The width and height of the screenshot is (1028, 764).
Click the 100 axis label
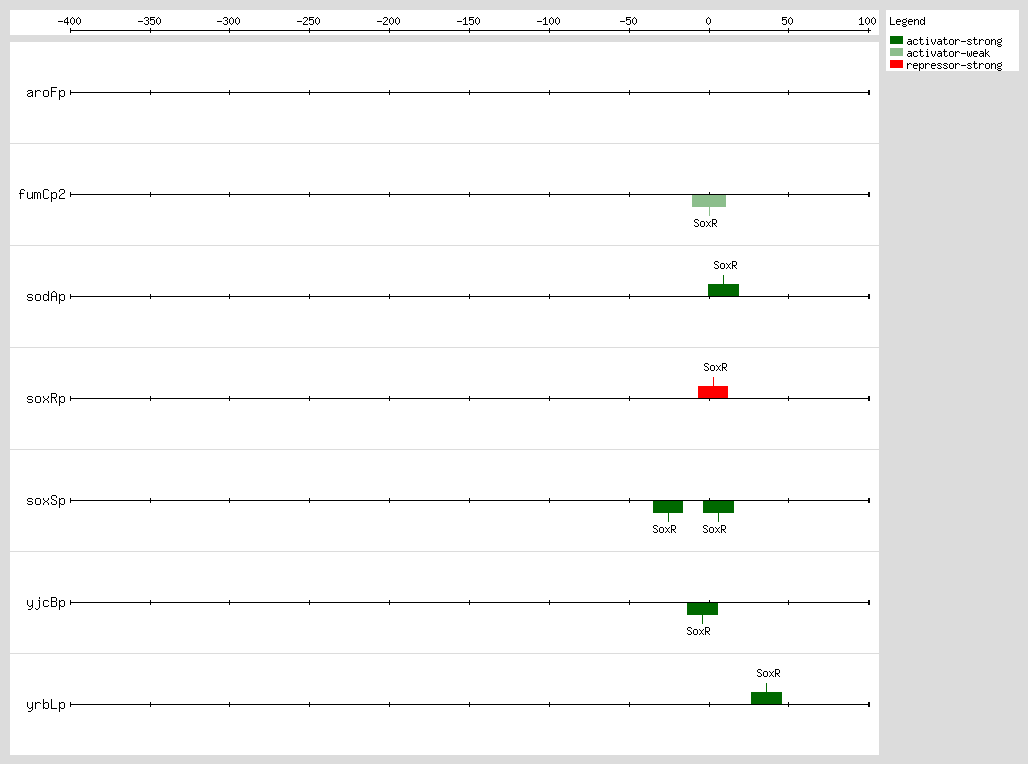point(867,21)
